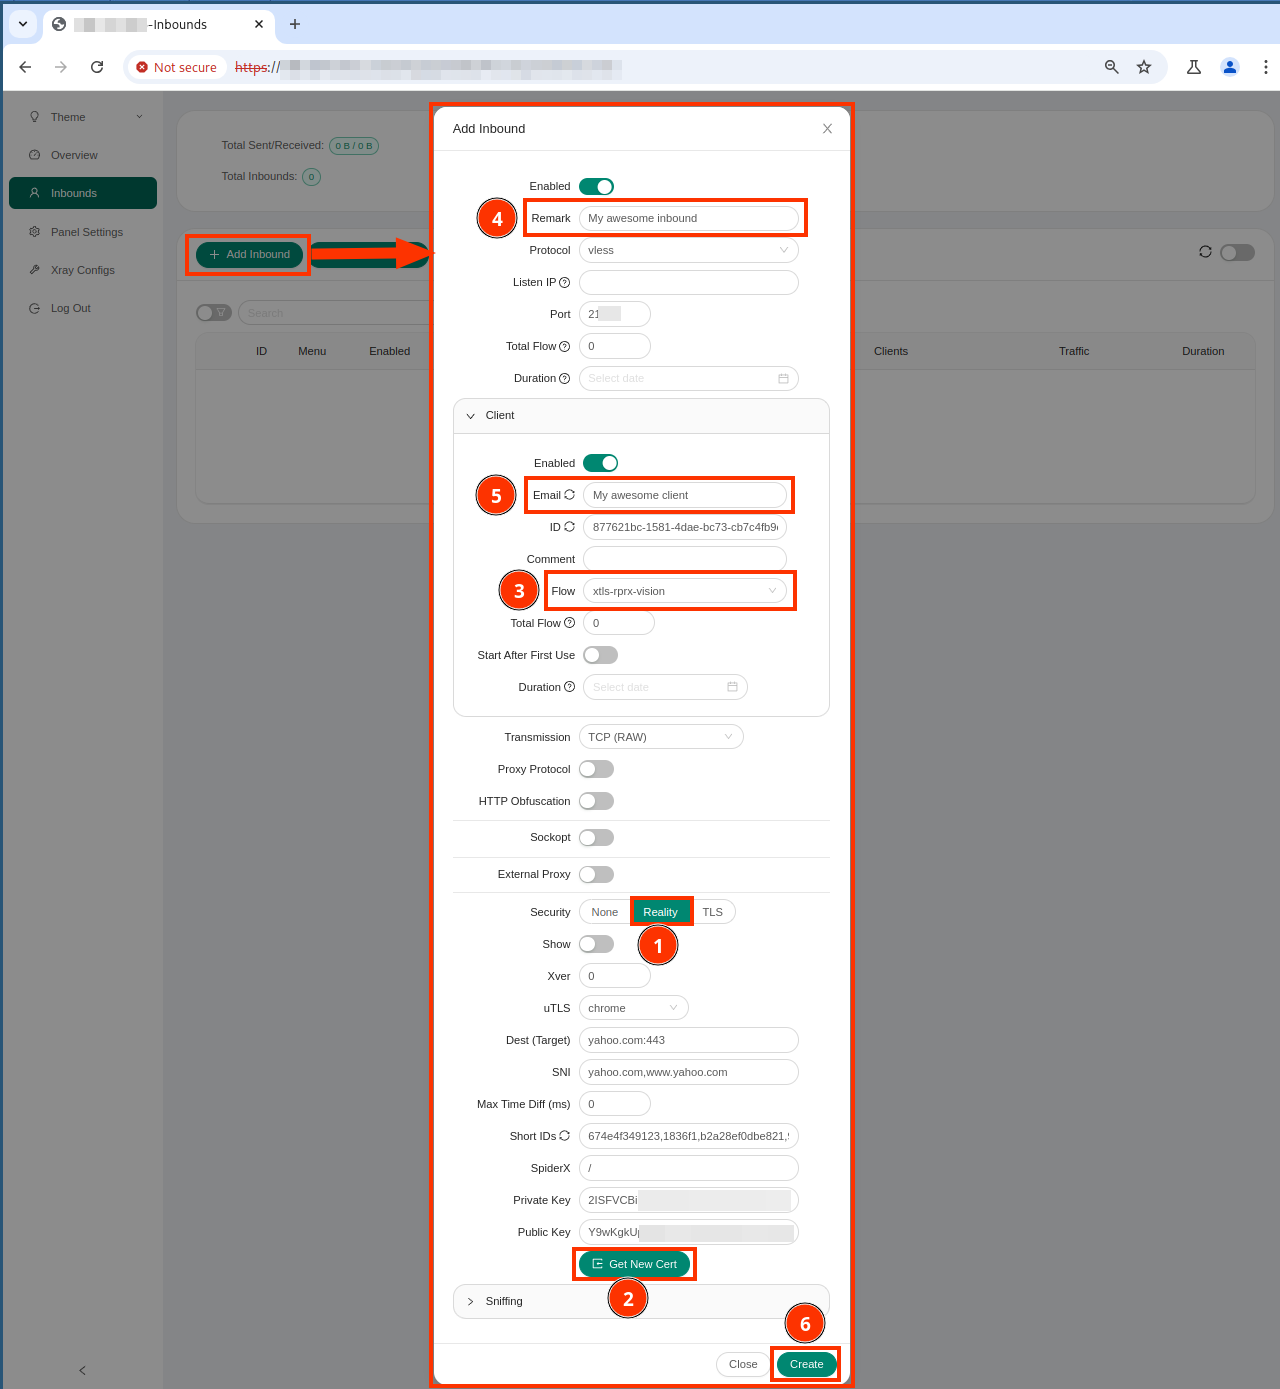Click the Panel Settings gear icon
The image size is (1280, 1389).
click(x=35, y=232)
